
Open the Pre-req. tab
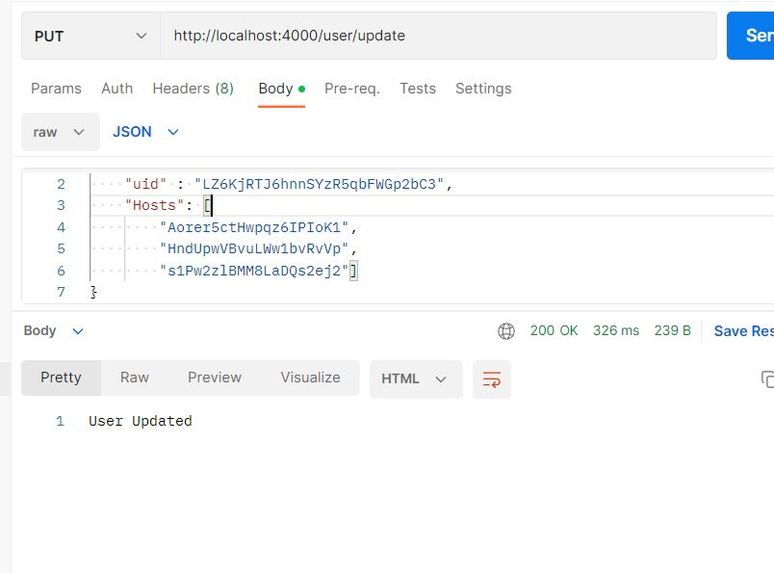click(x=352, y=88)
